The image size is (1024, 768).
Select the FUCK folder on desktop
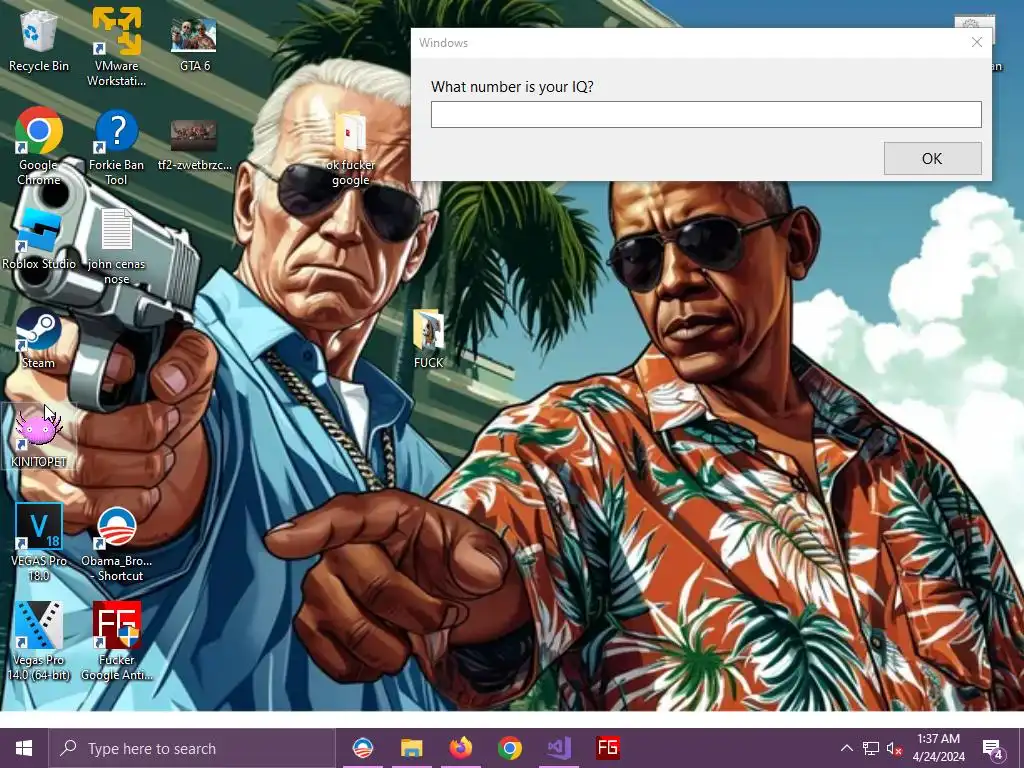click(428, 338)
